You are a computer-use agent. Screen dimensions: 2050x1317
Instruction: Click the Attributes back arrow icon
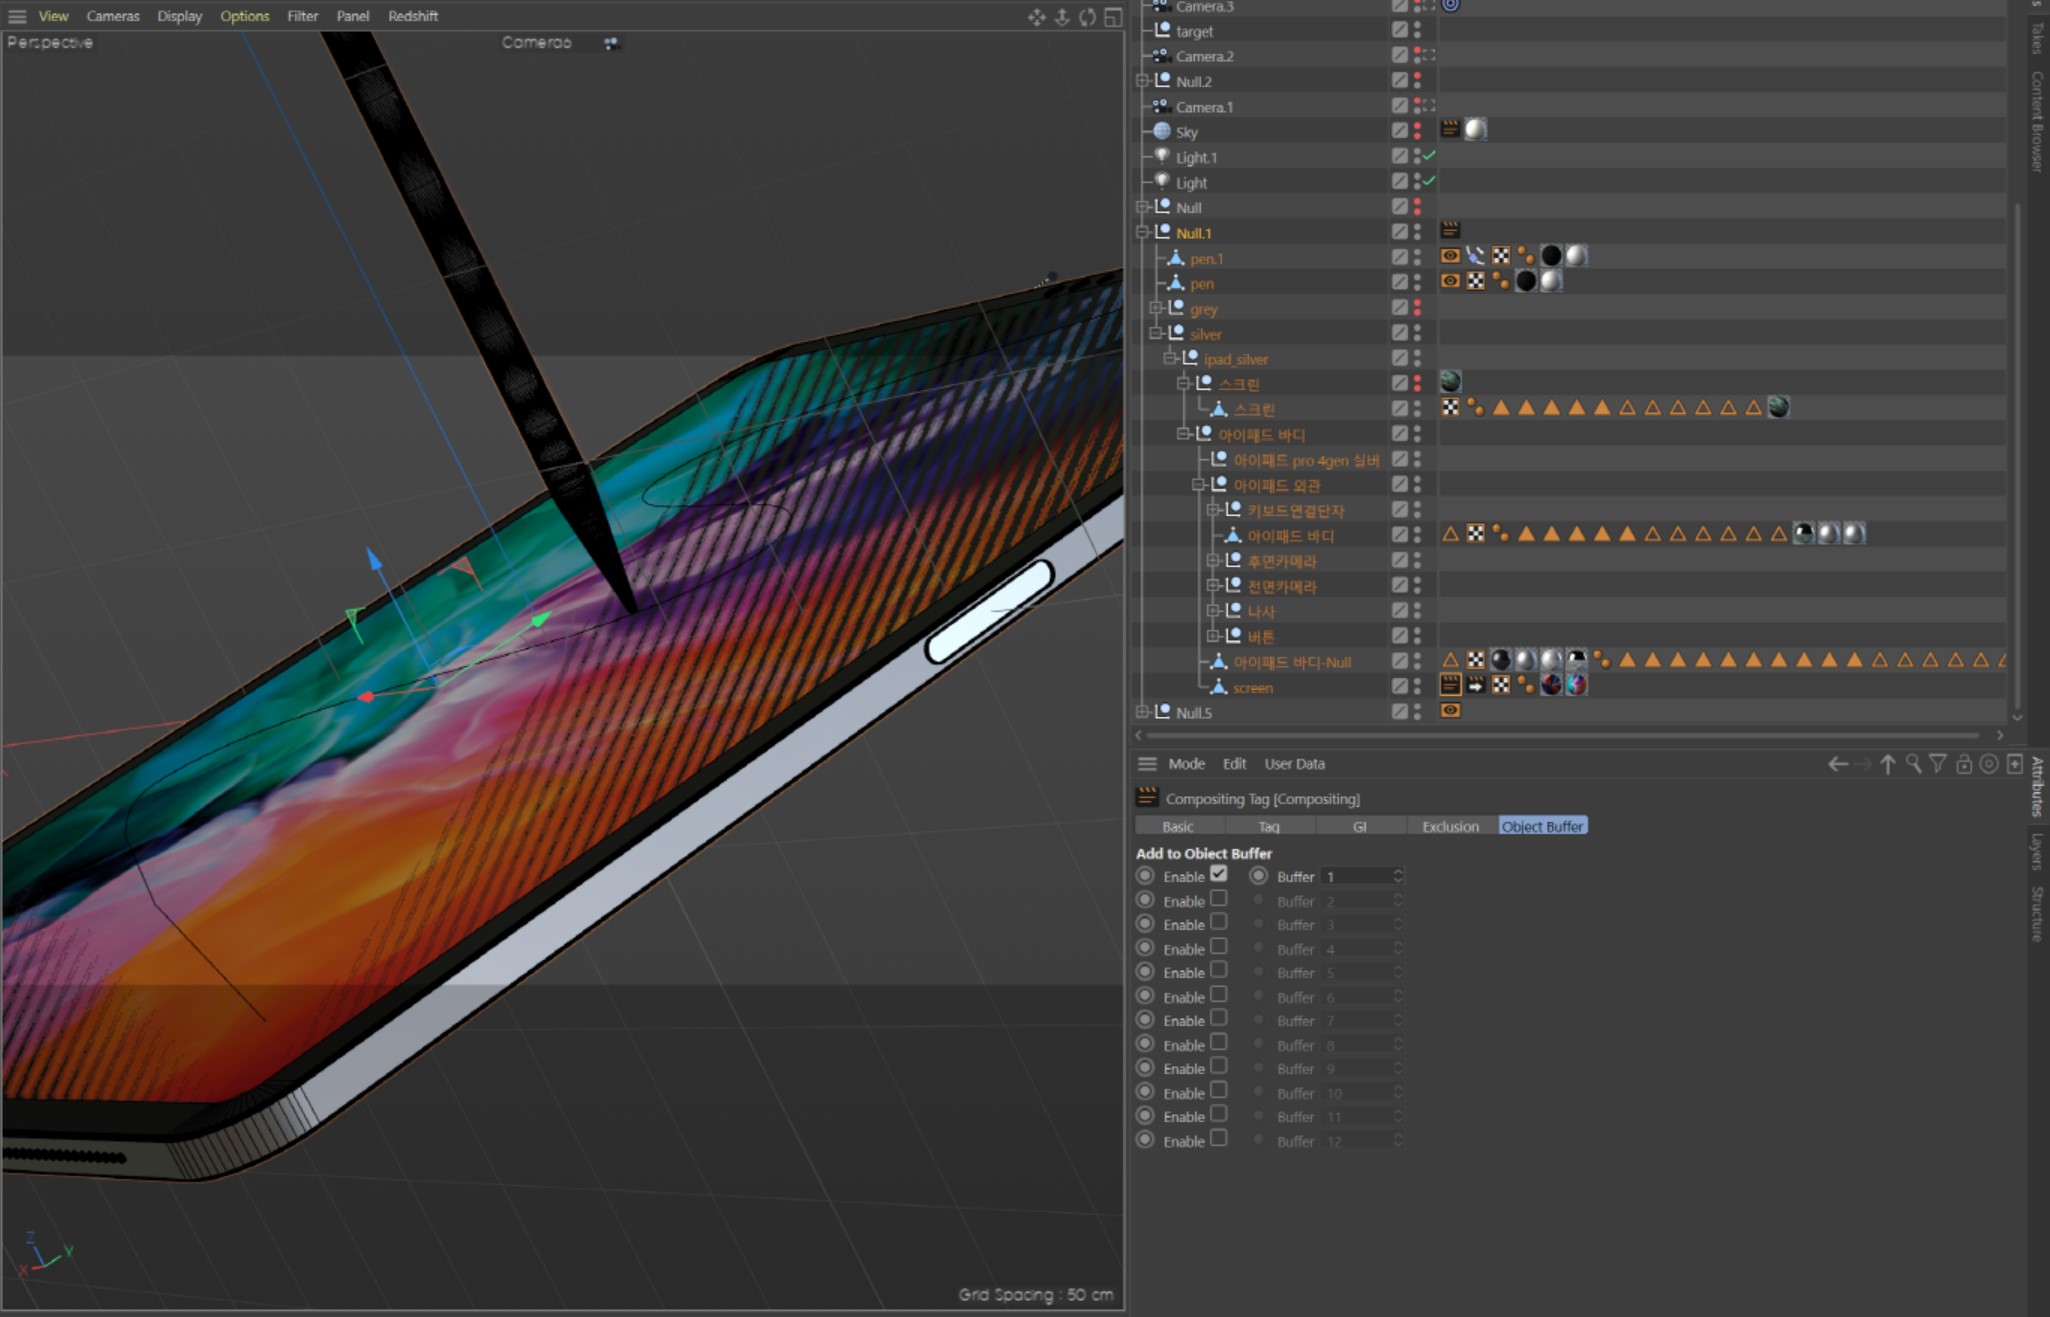(1838, 764)
